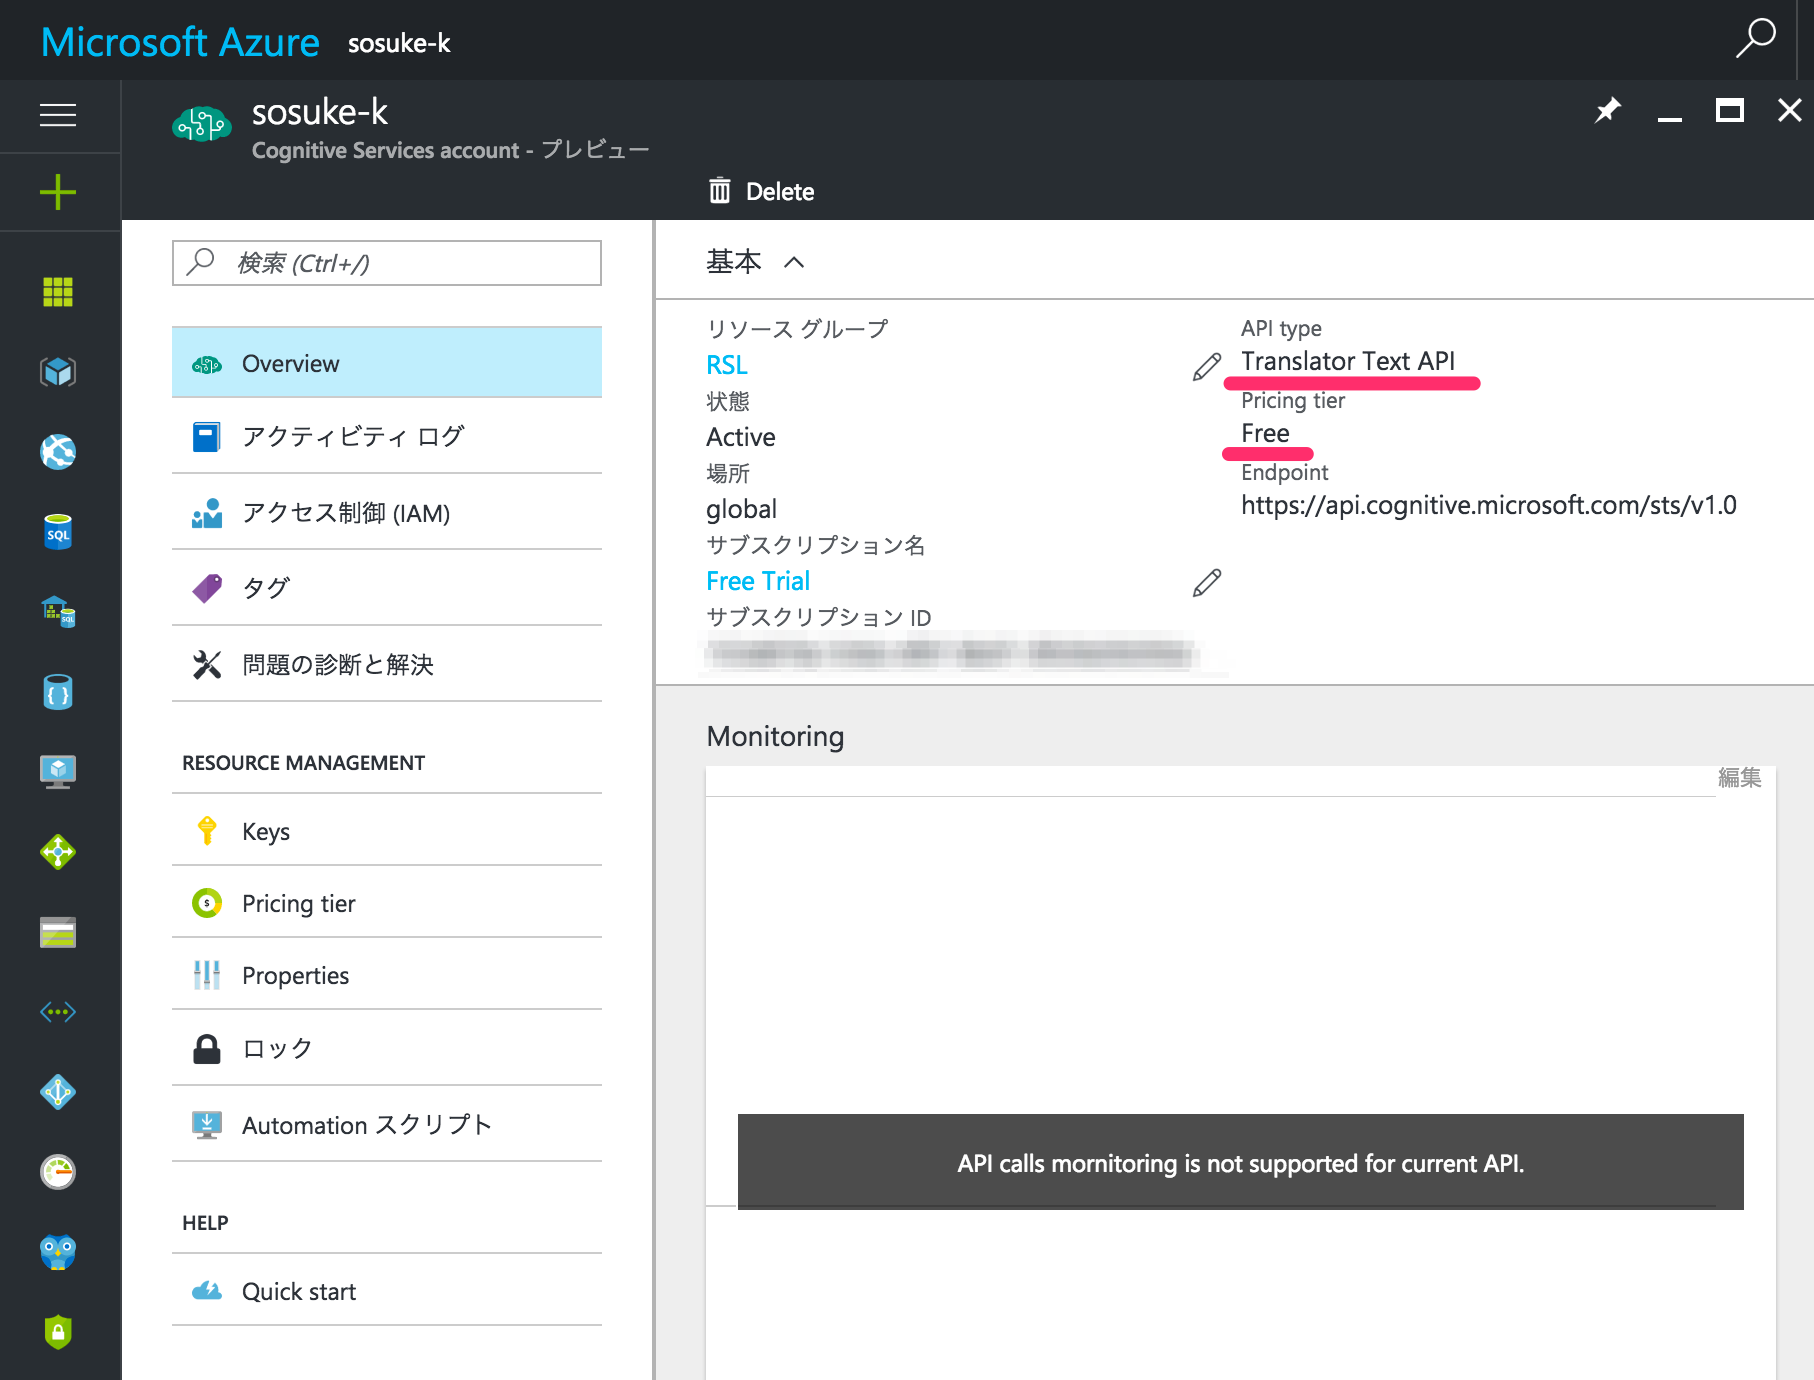
Task: Open Automation スクリプト menu item
Action: point(387,1125)
